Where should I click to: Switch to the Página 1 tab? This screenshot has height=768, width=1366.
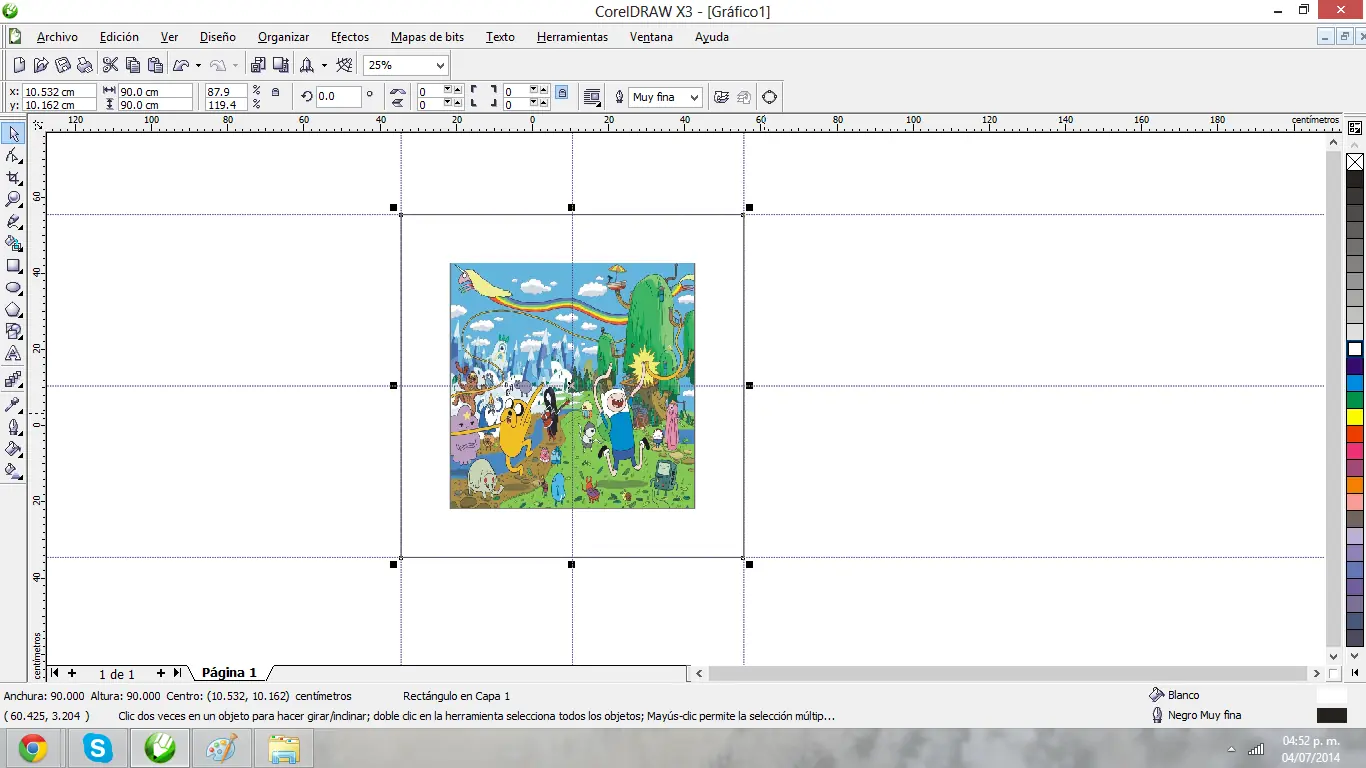pyautogui.click(x=229, y=673)
